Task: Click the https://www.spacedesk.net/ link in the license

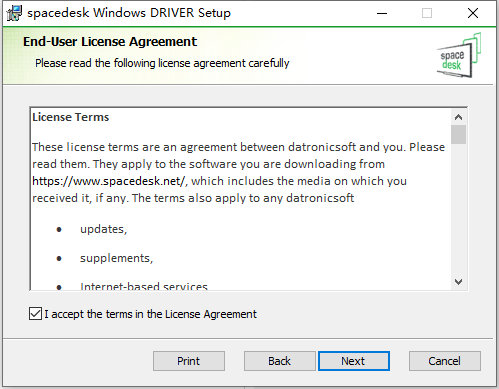Action: 109,181
